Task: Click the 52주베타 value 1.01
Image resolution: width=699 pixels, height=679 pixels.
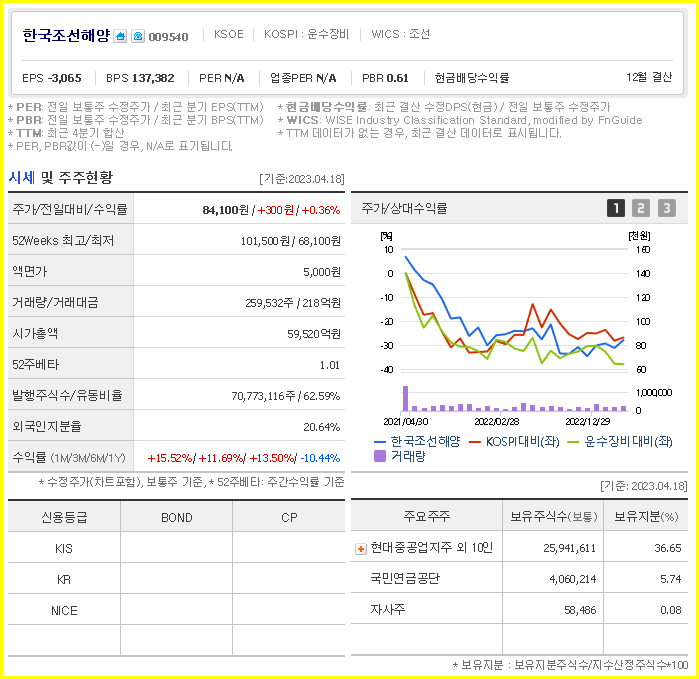Action: [330, 365]
